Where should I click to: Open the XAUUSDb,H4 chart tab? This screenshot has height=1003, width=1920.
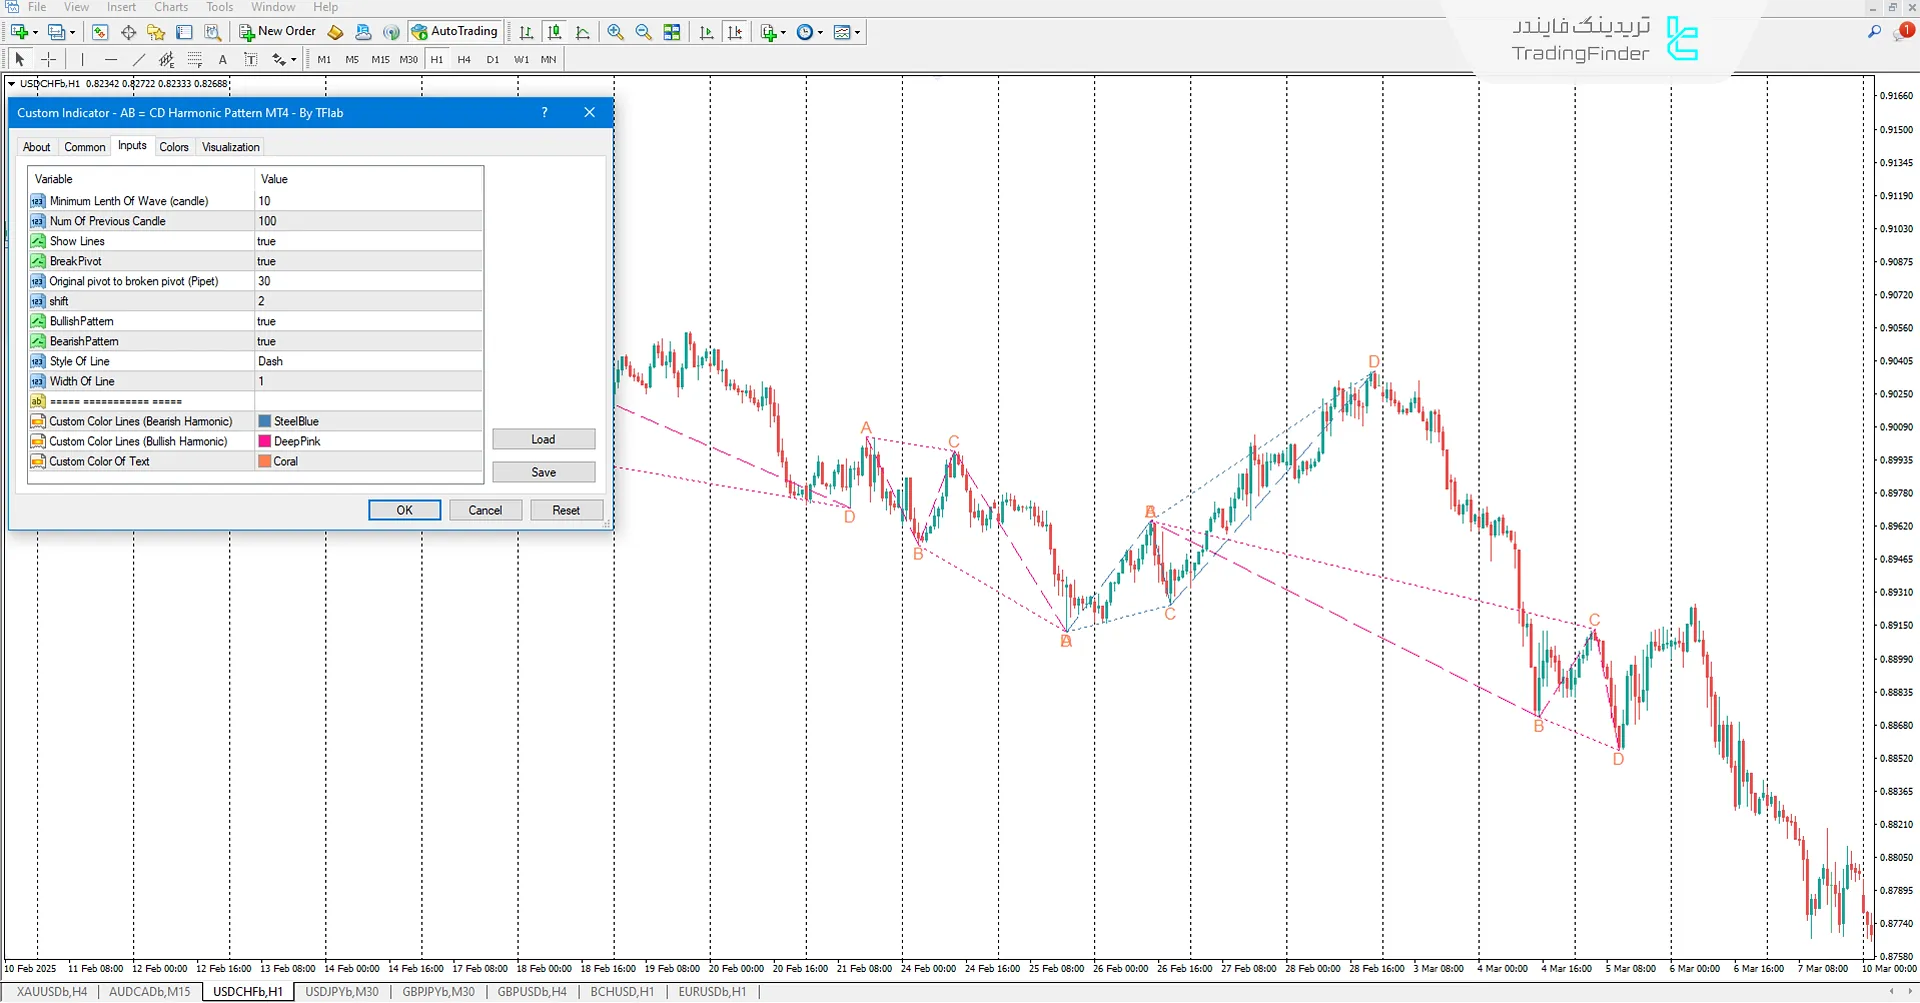(x=52, y=992)
